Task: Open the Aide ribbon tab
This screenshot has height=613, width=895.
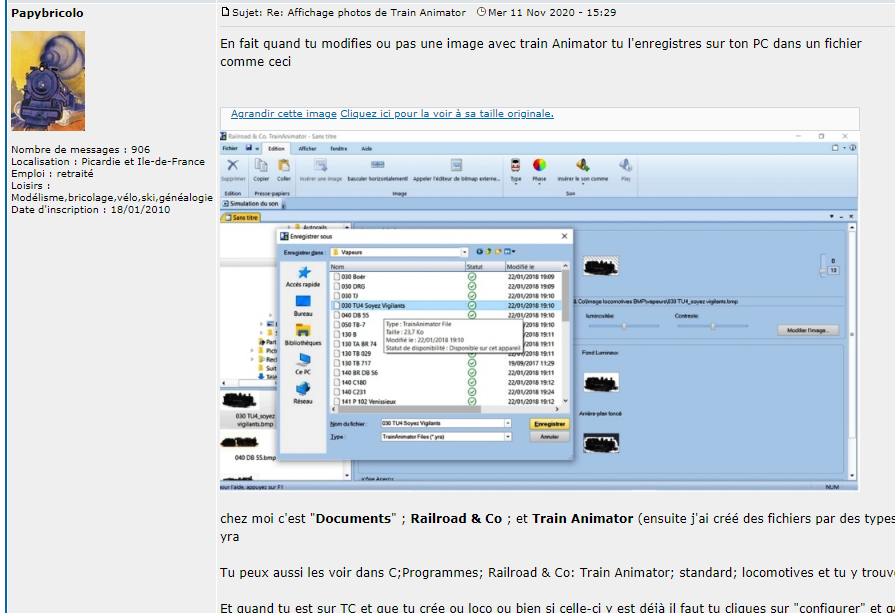Action: pyautogui.click(x=366, y=148)
